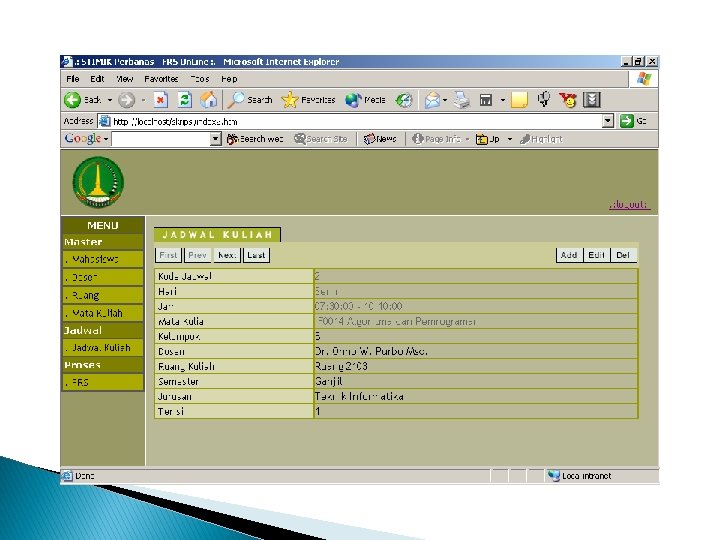Click the log out link

coord(629,205)
